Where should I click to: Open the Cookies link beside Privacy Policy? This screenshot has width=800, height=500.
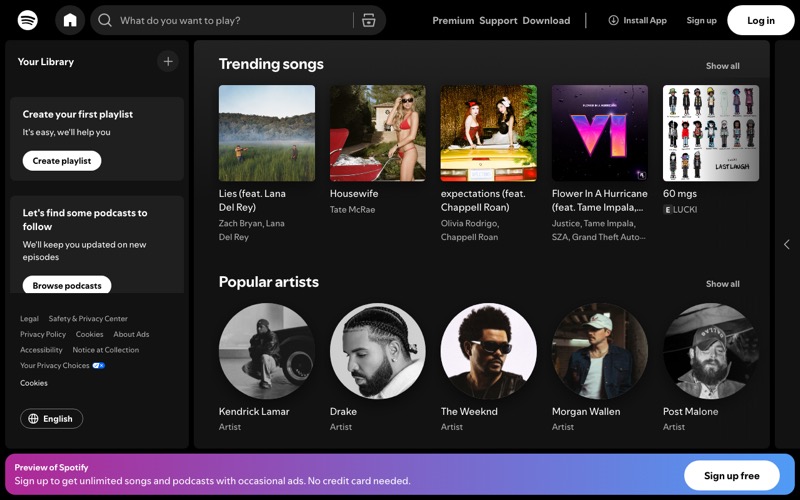(x=89, y=335)
